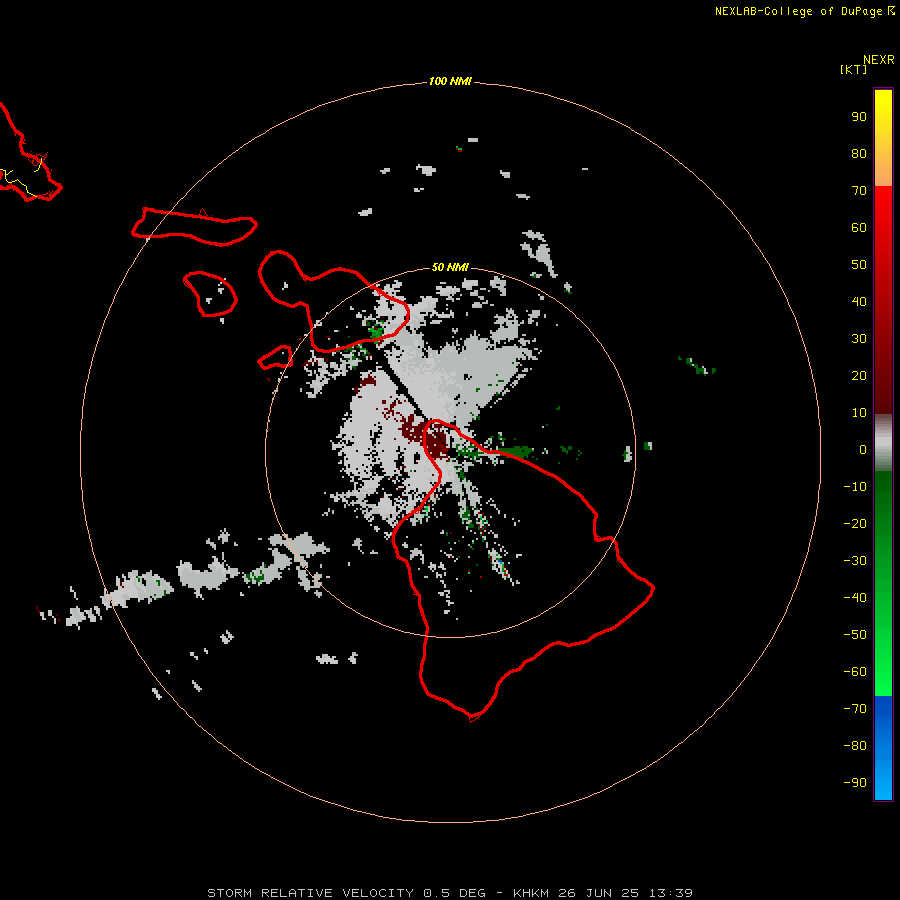Viewport: 900px width, 900px height.
Task: Click the scale label reading positive 60
Action: 859,227
